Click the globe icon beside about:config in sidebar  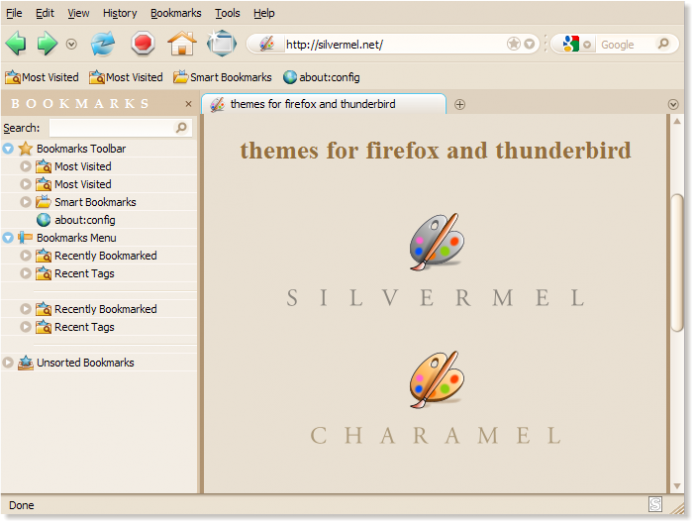coord(43,219)
